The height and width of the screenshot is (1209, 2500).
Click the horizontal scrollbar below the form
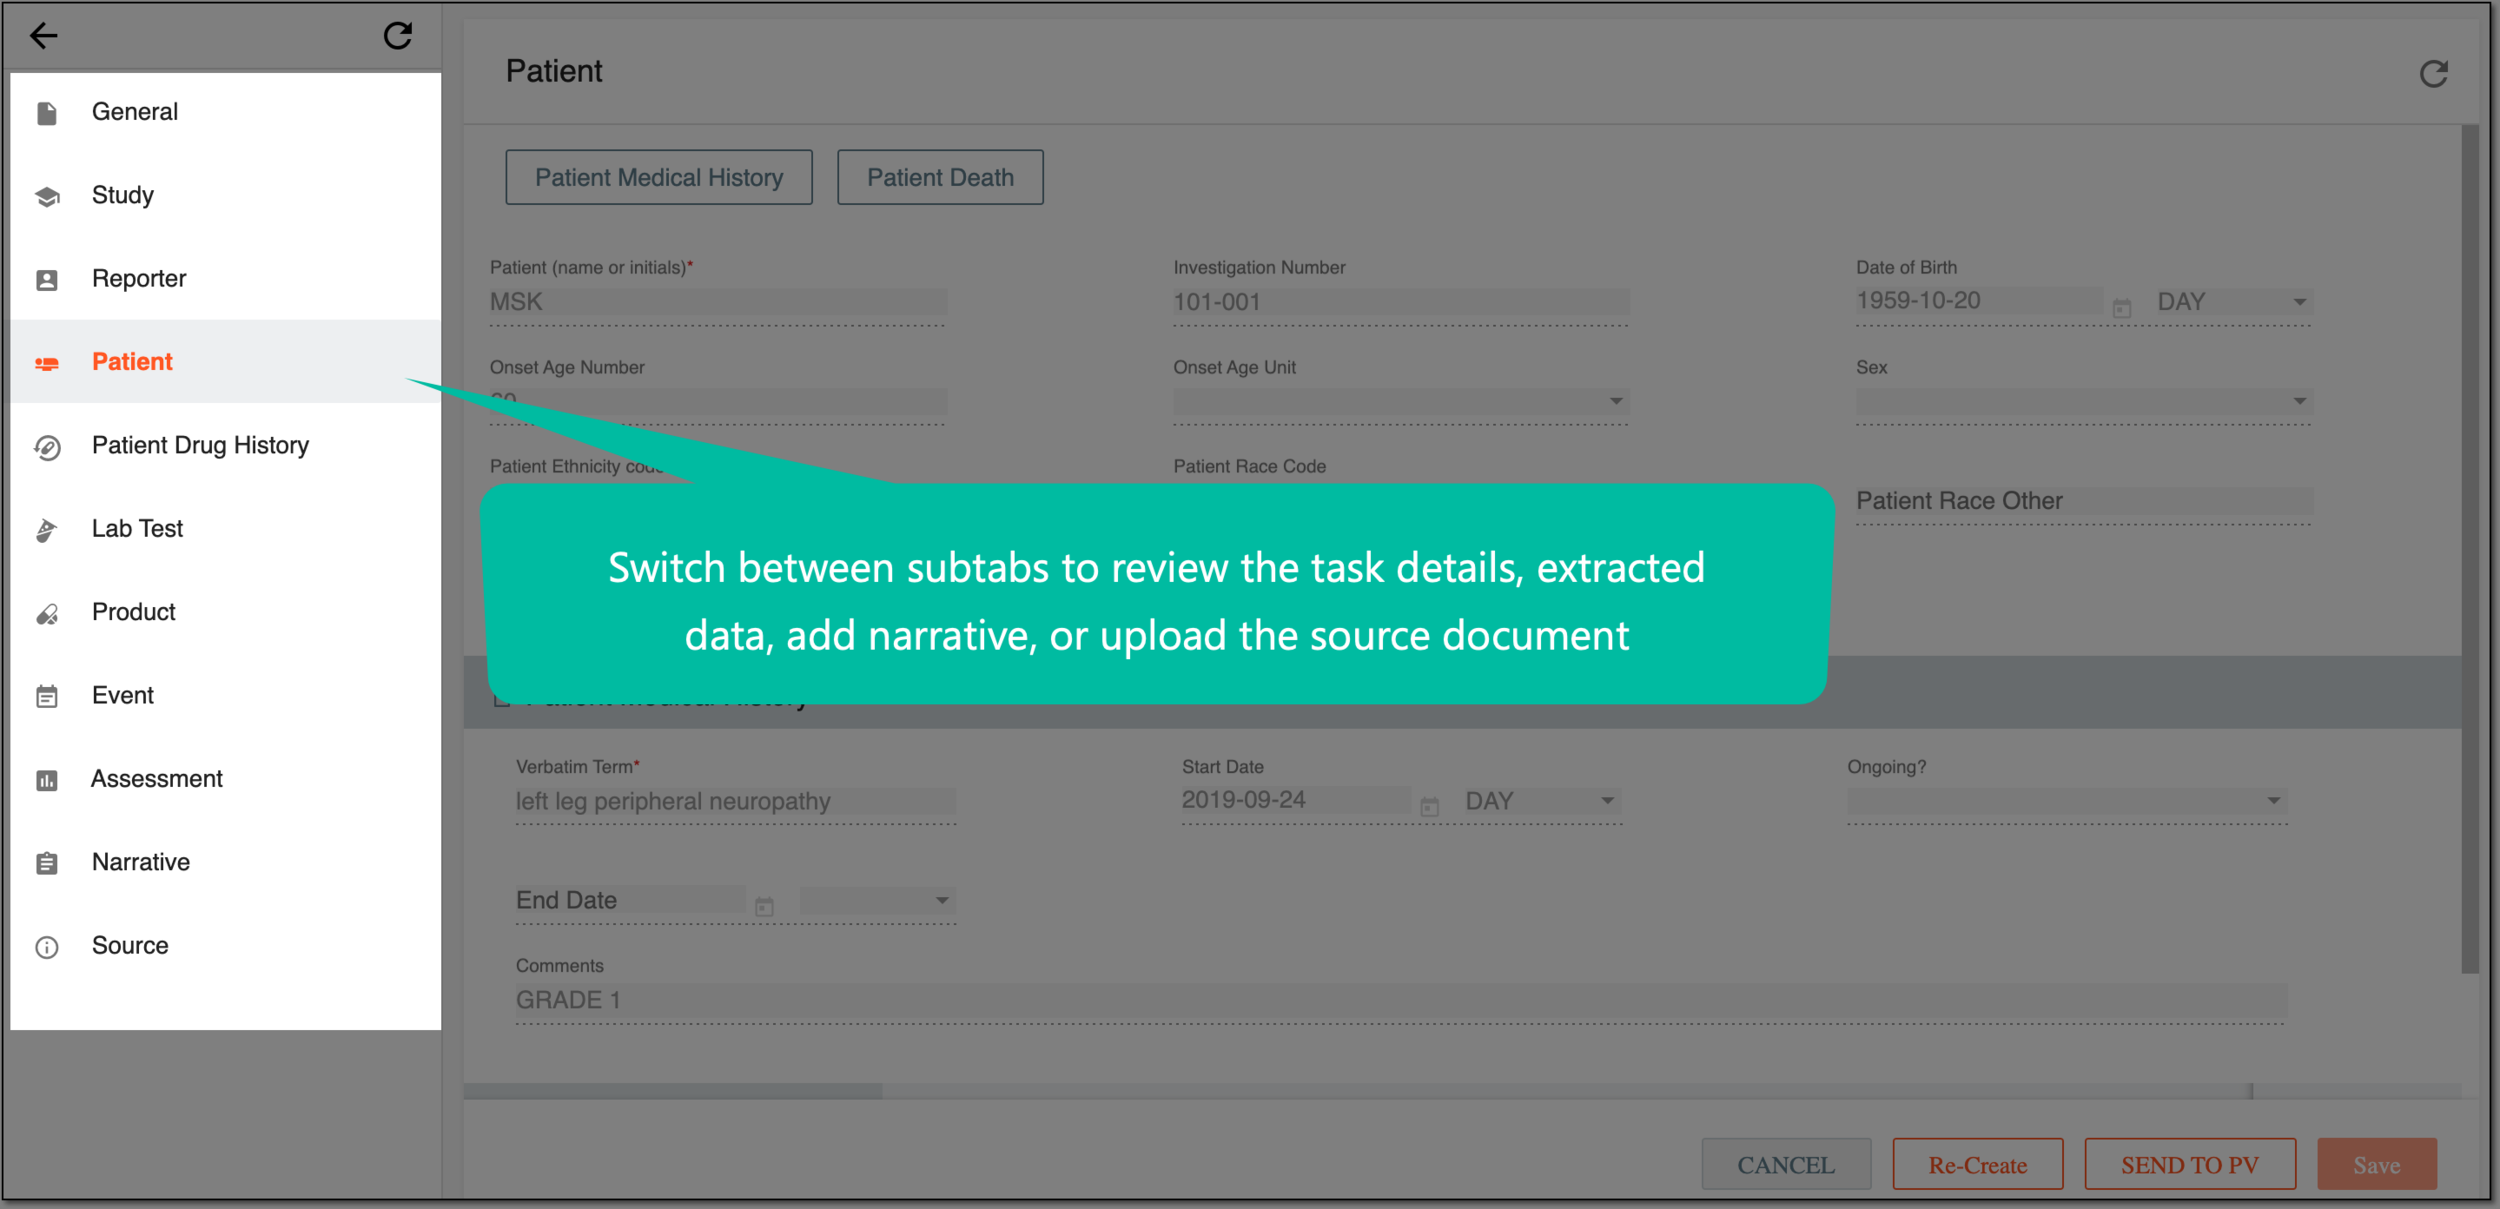click(x=673, y=1092)
